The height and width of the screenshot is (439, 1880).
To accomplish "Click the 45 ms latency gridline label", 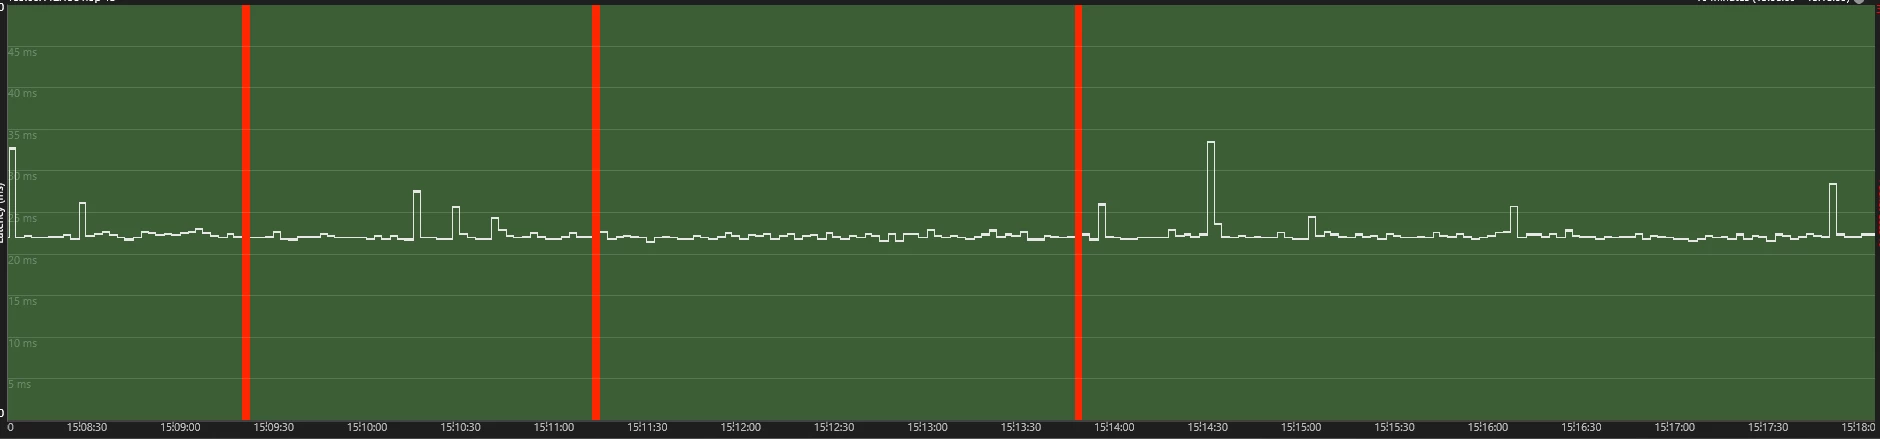I will tap(22, 51).
